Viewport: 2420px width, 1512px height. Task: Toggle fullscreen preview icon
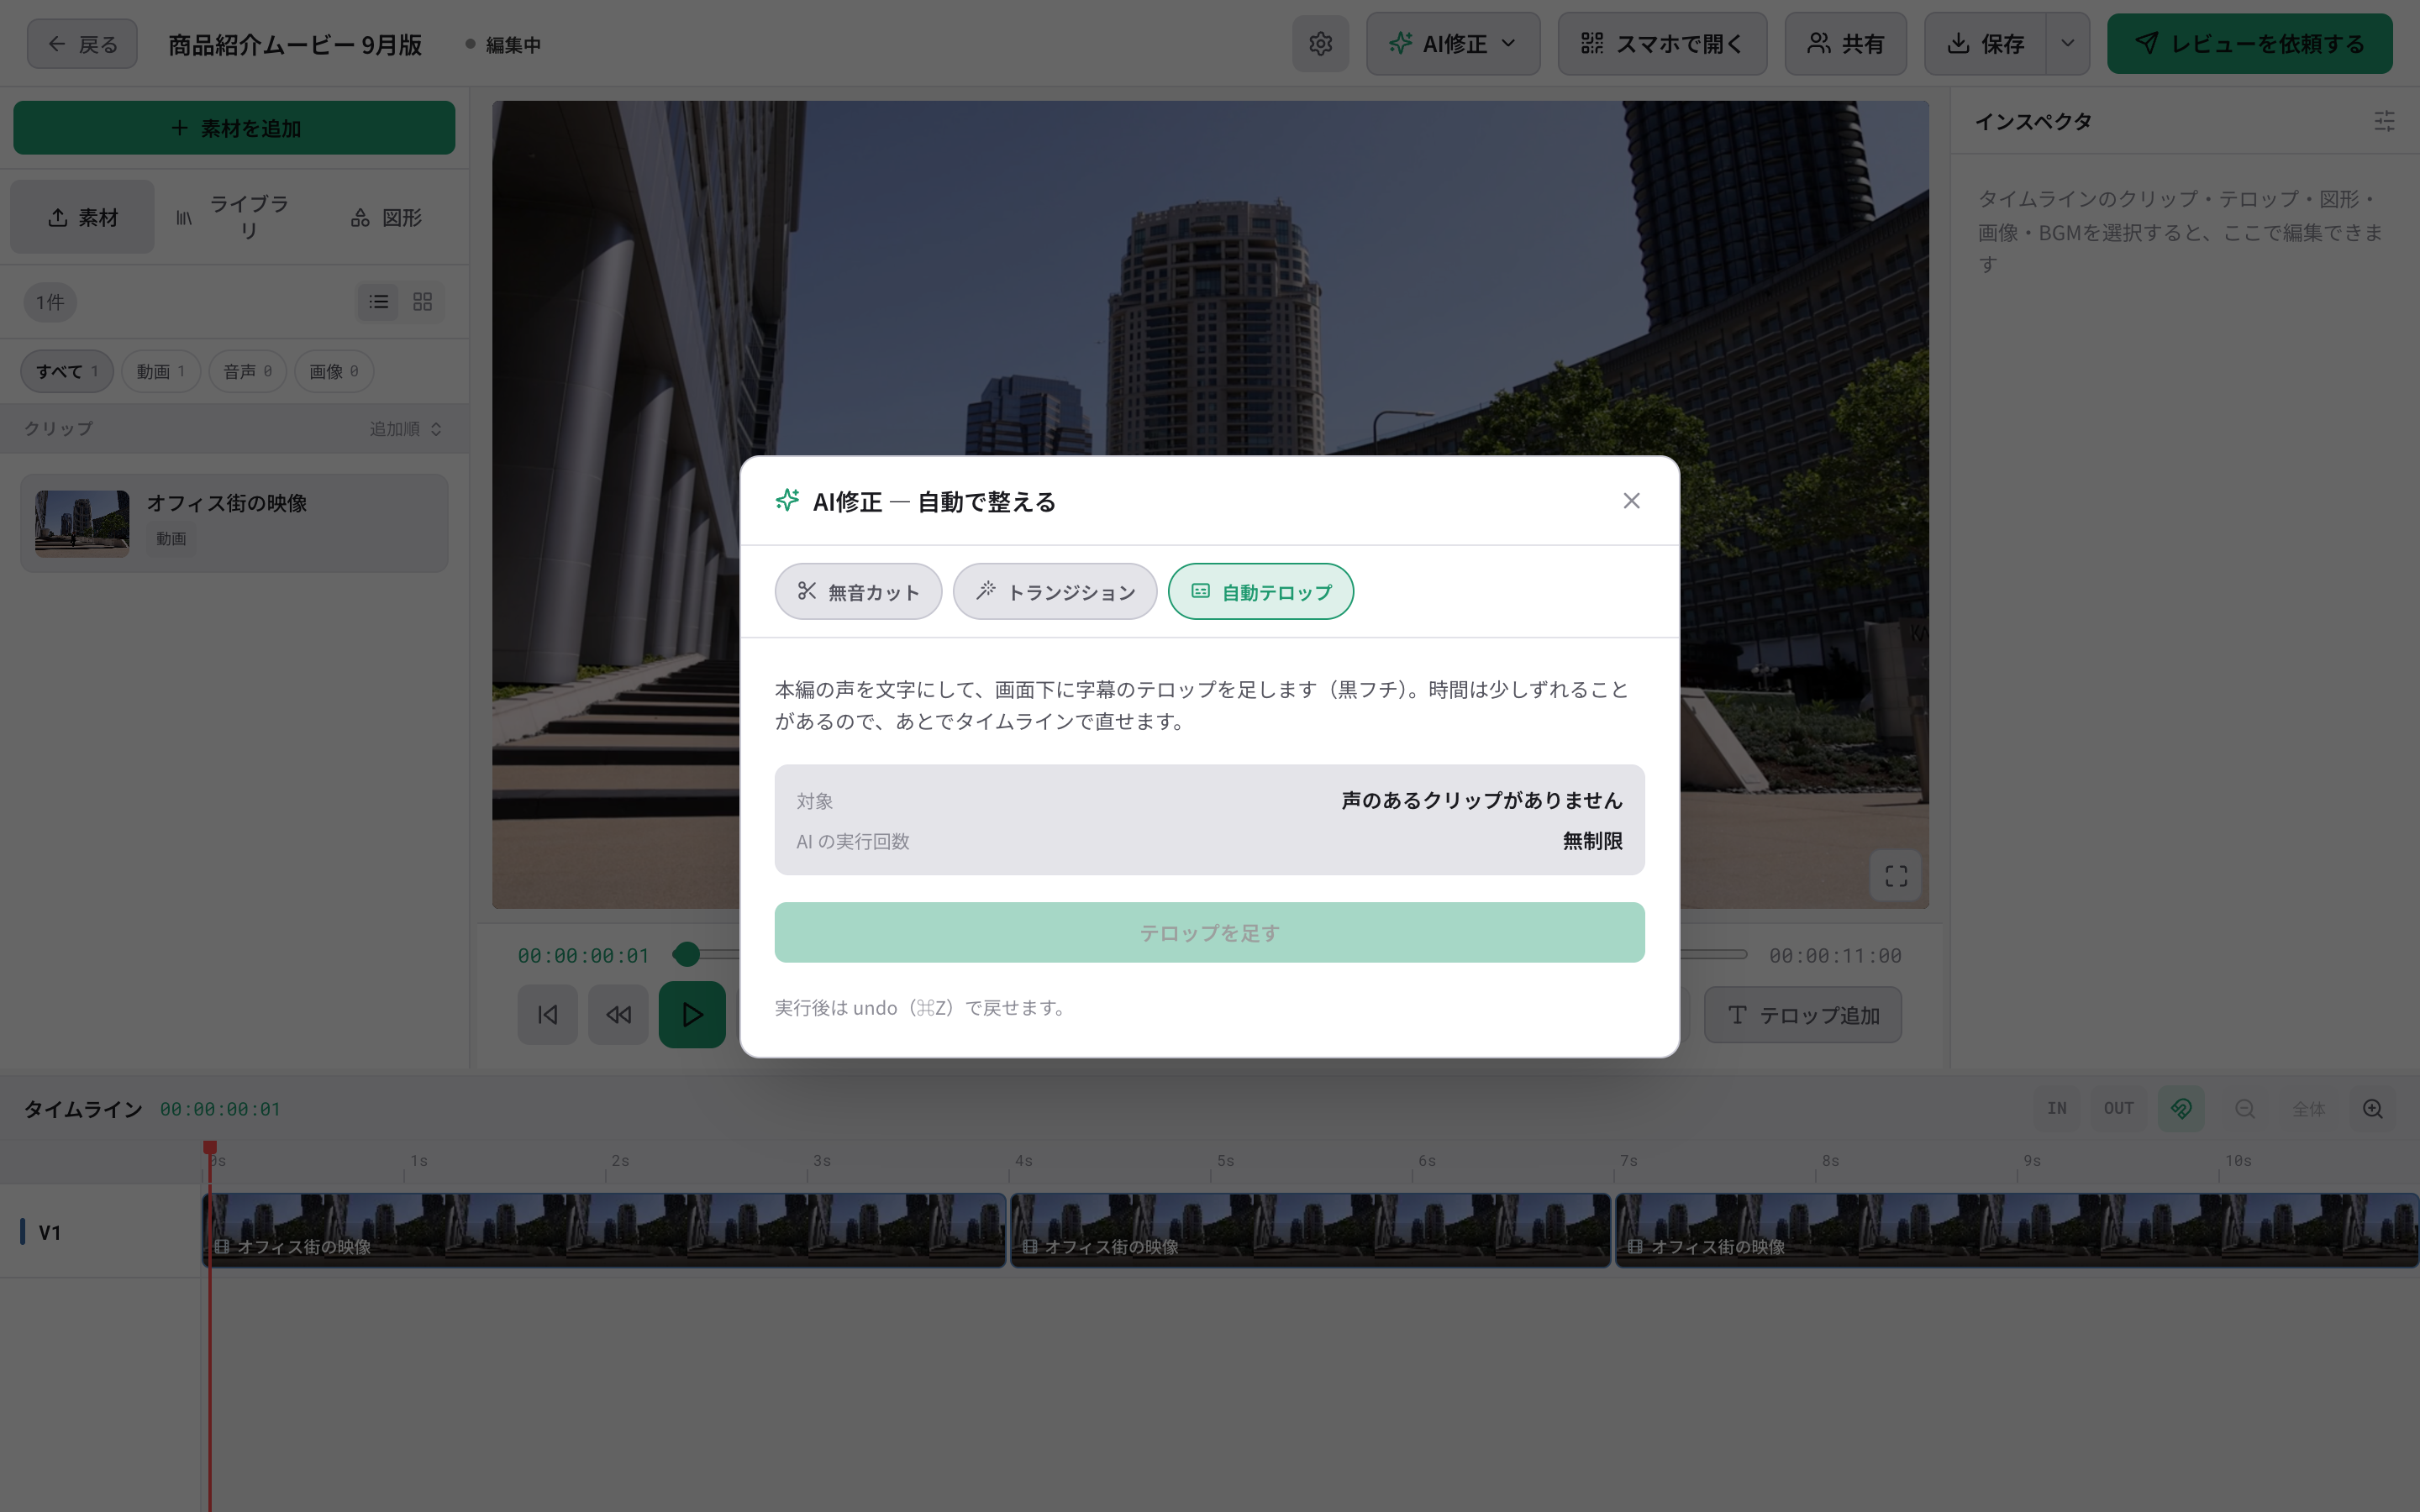1895,877
